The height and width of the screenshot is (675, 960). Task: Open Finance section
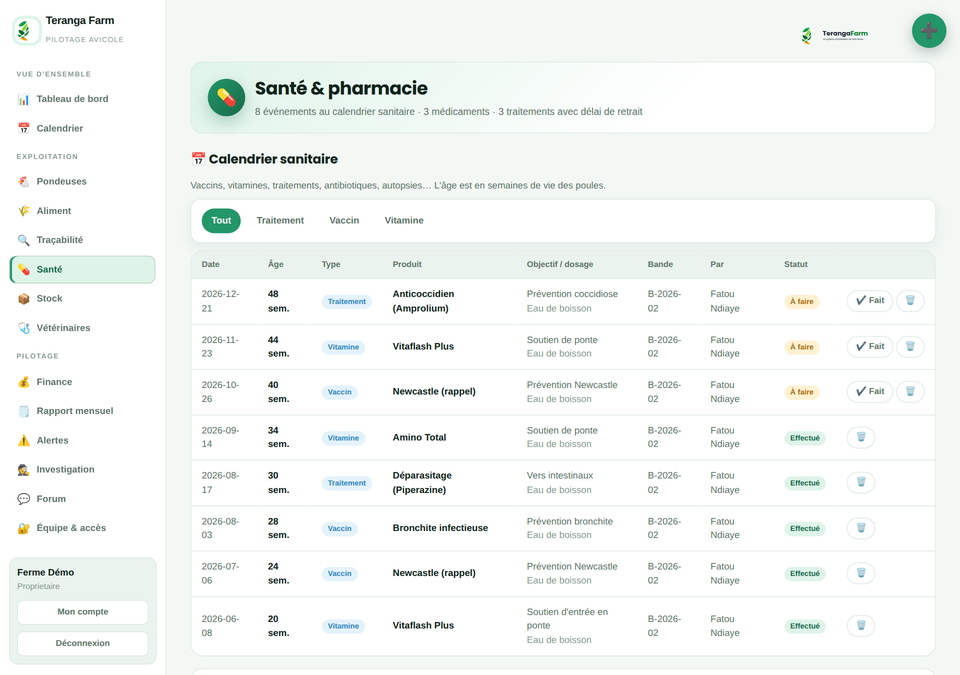click(x=82, y=382)
